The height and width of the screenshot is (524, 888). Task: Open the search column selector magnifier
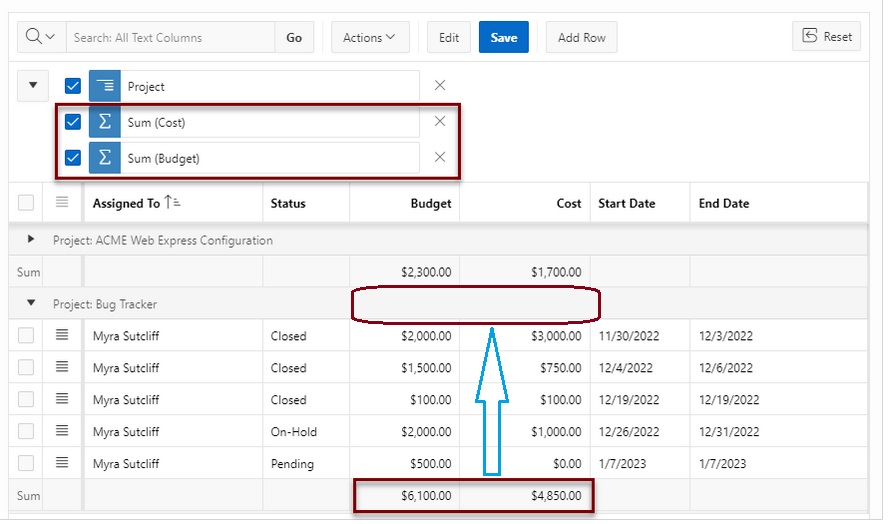(41, 37)
